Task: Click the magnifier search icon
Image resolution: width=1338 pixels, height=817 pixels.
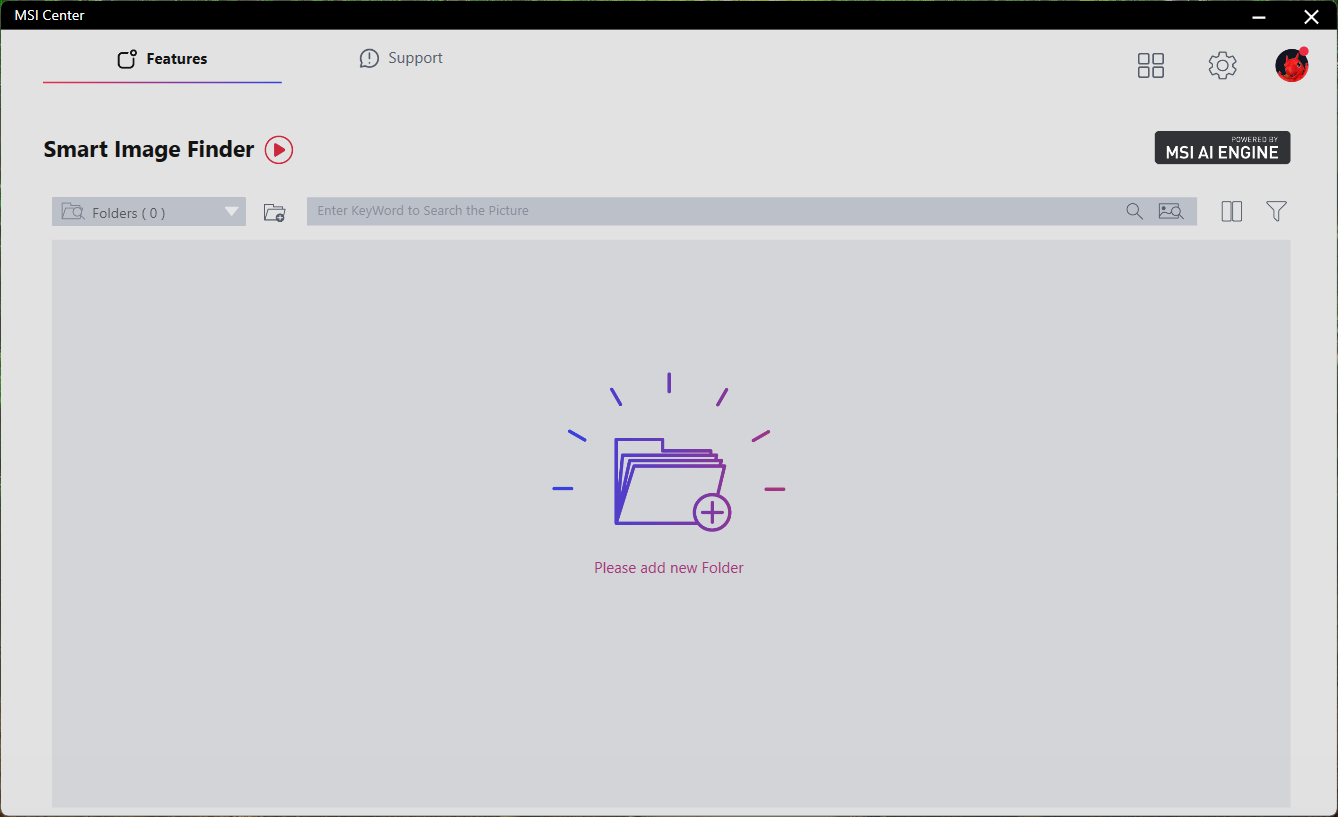Action: pos(1134,211)
